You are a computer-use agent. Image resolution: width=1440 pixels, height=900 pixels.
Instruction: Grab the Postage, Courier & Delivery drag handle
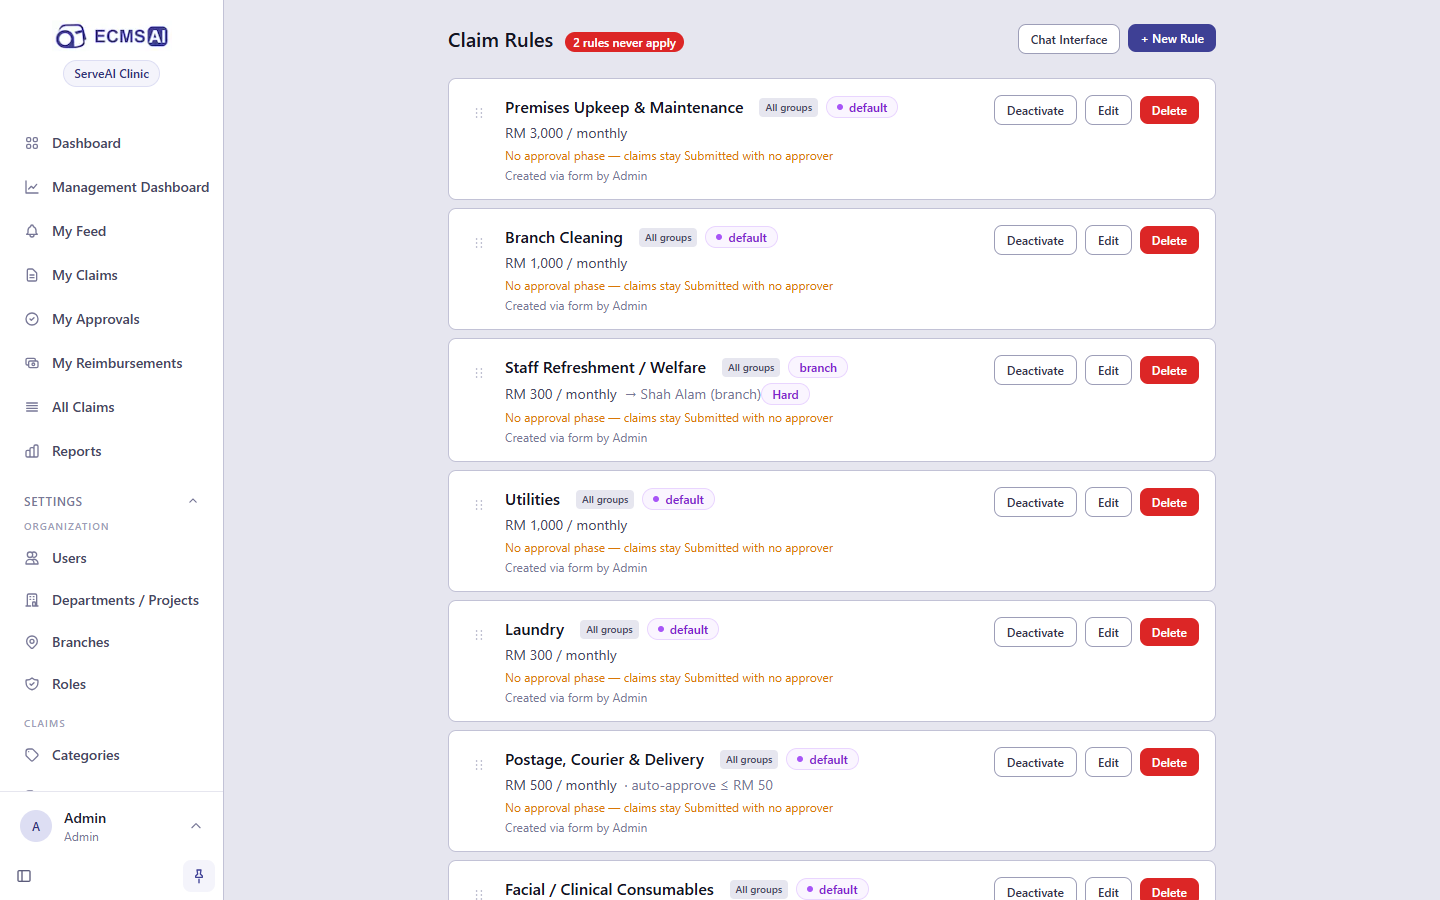479,765
